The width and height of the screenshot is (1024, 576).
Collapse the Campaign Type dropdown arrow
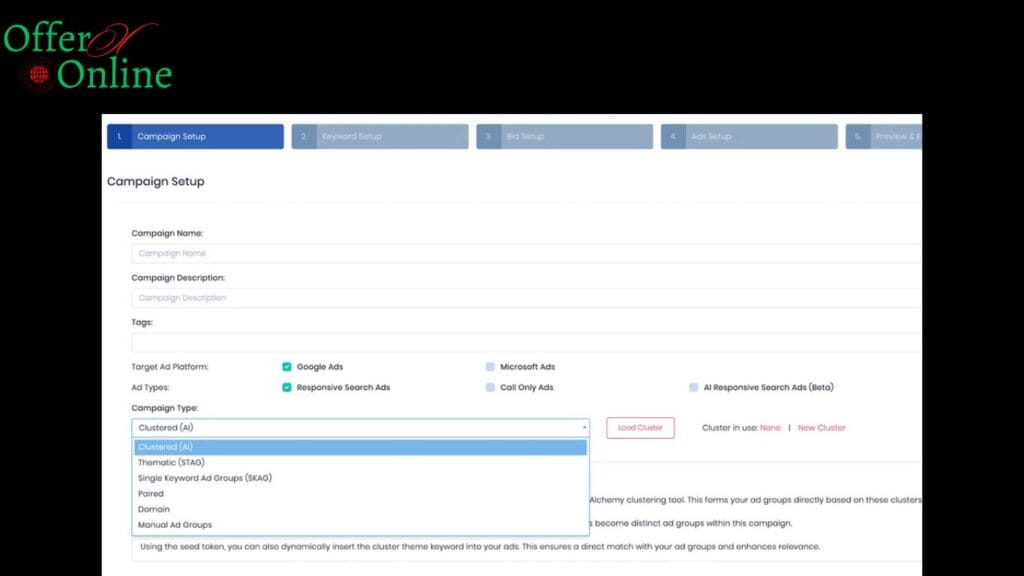584,428
